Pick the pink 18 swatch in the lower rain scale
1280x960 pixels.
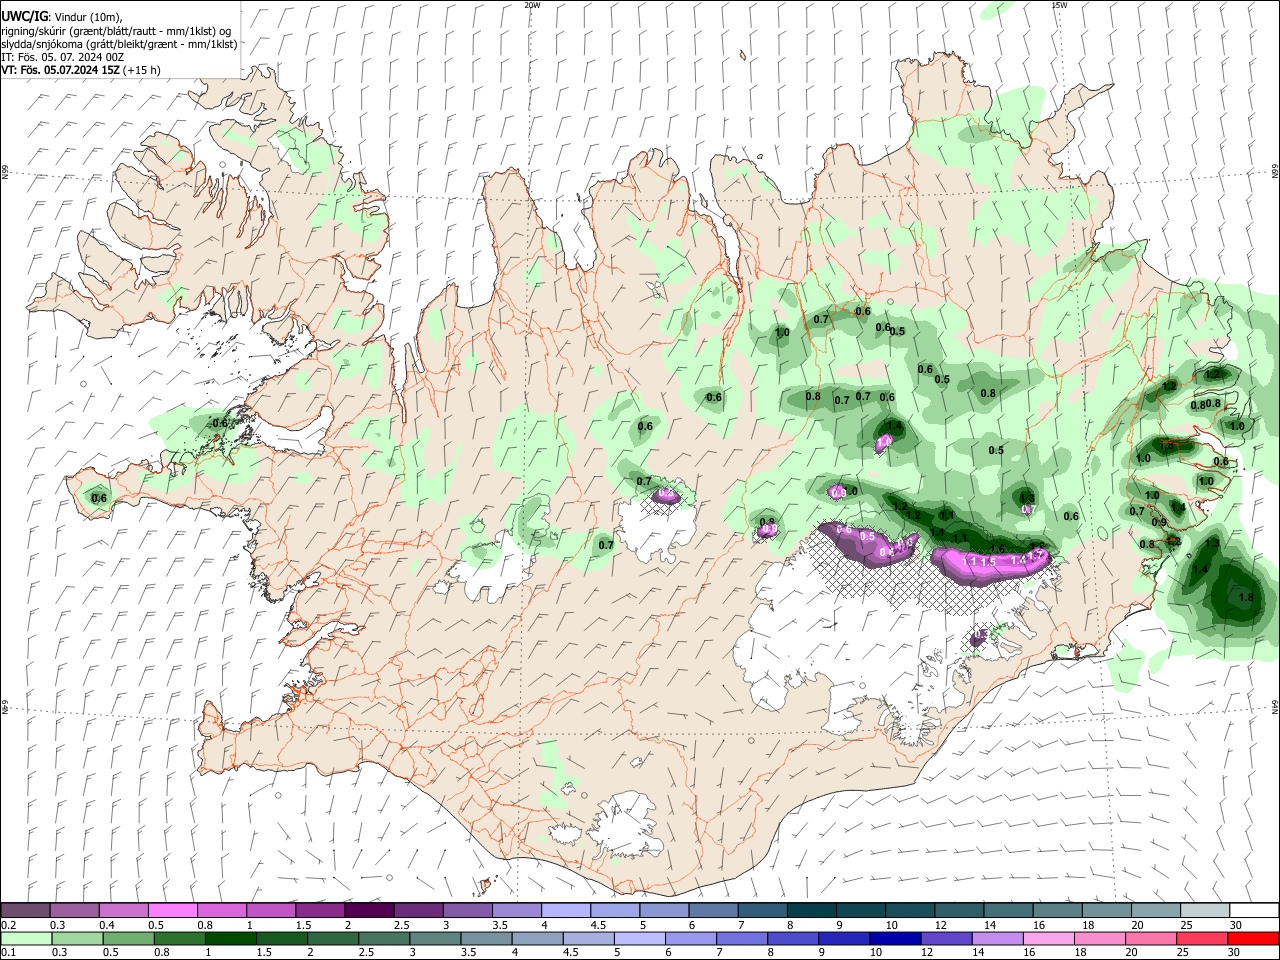(x=1098, y=938)
